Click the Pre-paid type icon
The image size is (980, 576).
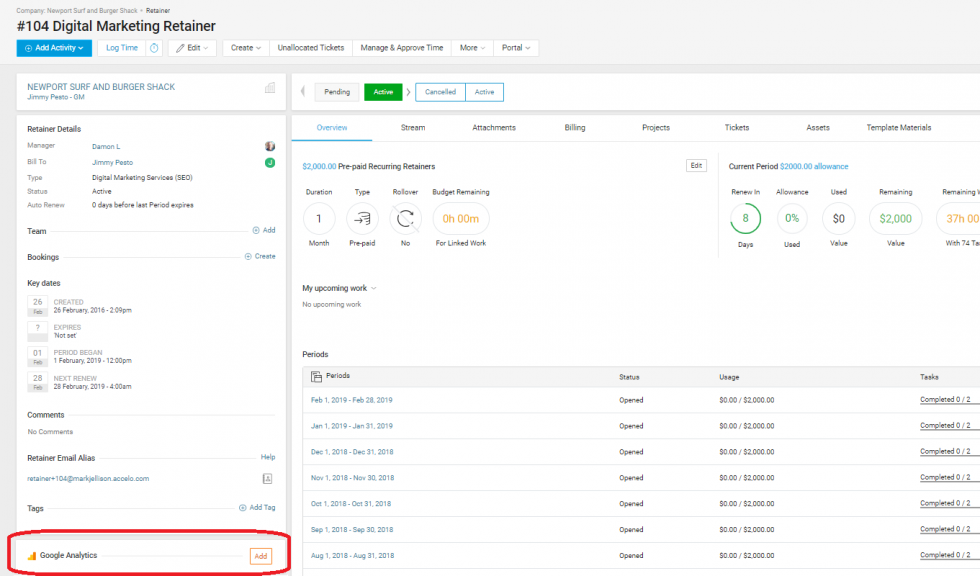tap(362, 219)
